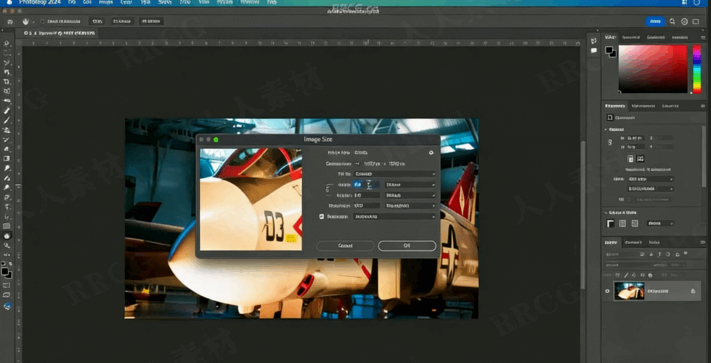Click foreground color swatch in Color panel

(x=609, y=50)
